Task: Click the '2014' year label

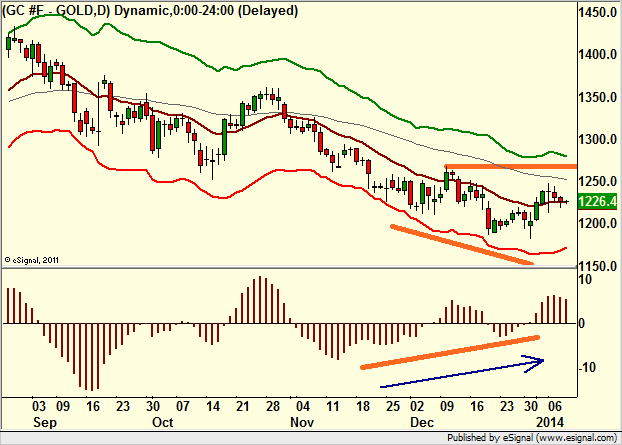Action: 550,422
